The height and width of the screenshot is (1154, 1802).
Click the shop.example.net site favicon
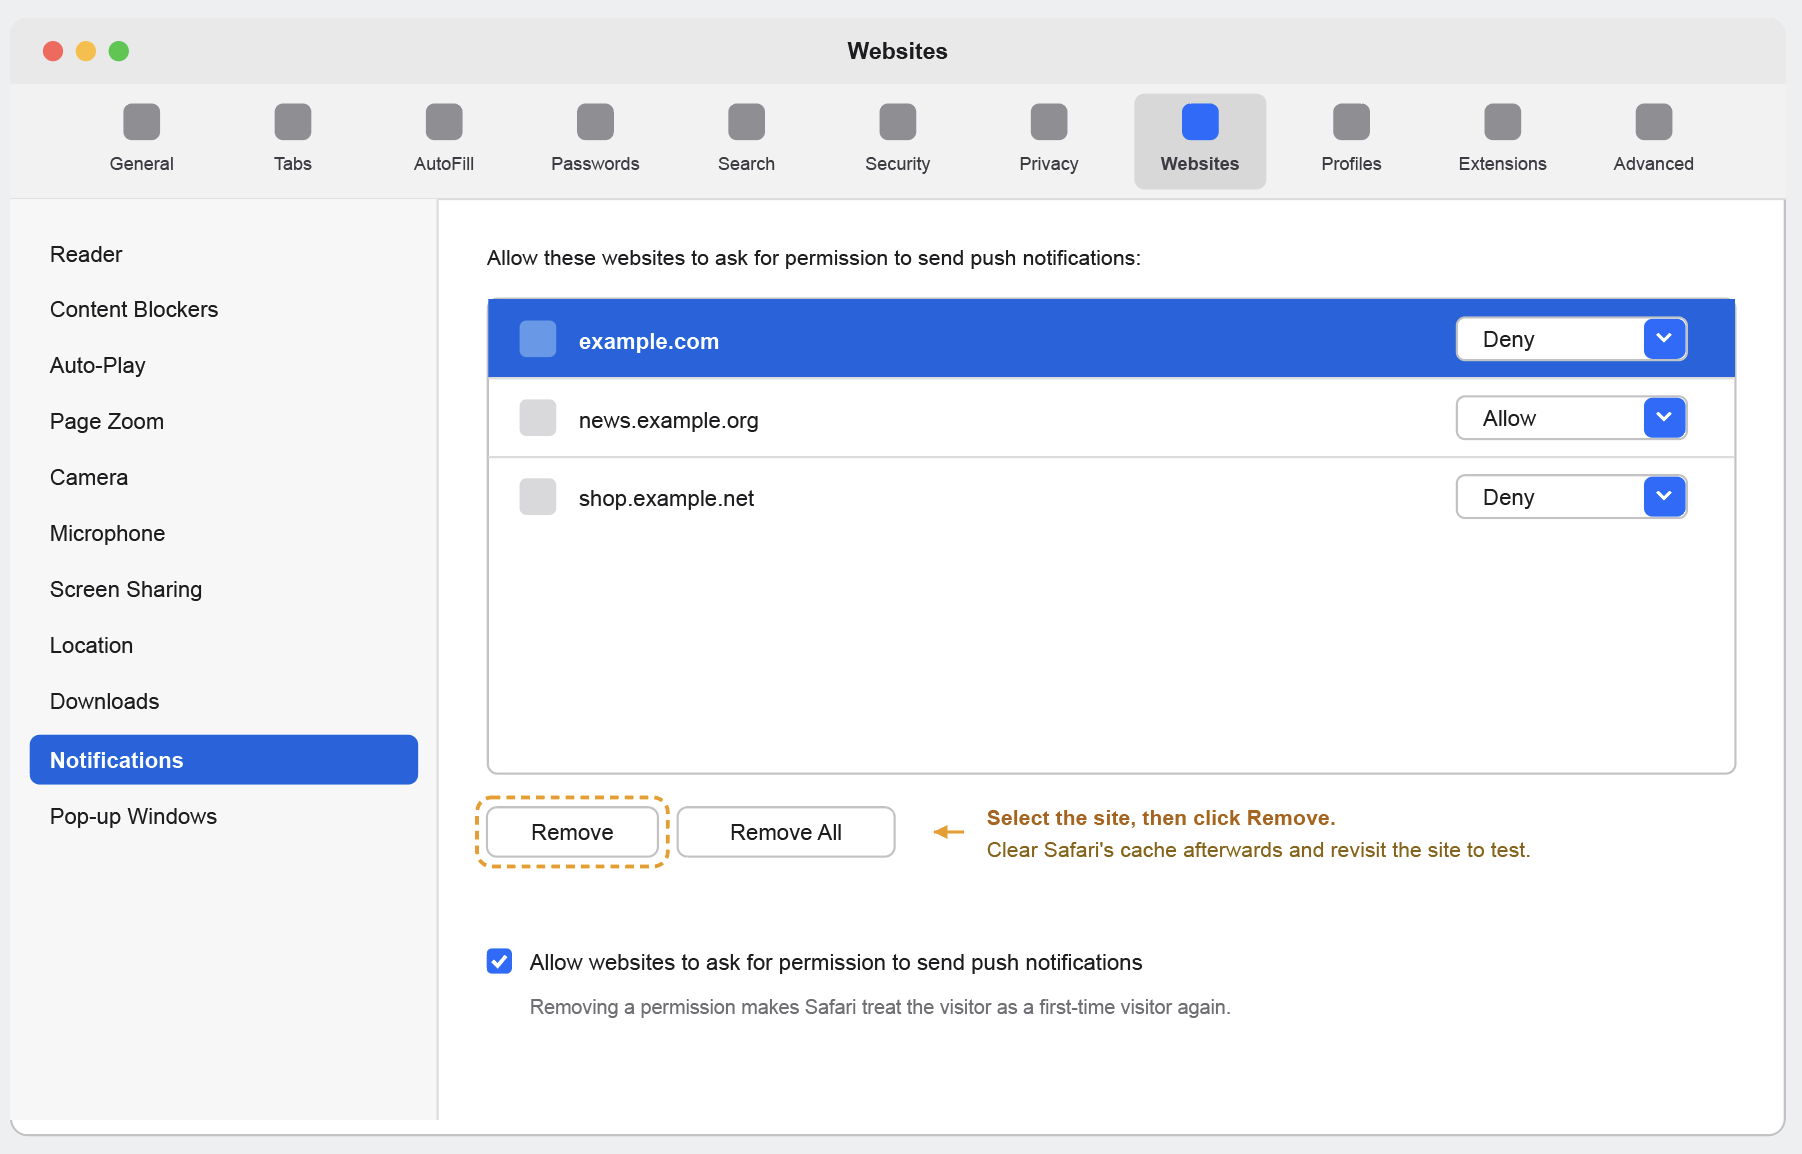(538, 497)
